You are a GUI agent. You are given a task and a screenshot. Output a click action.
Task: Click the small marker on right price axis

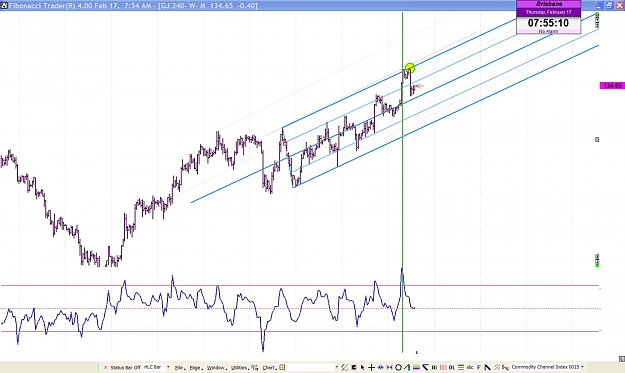[597, 139]
